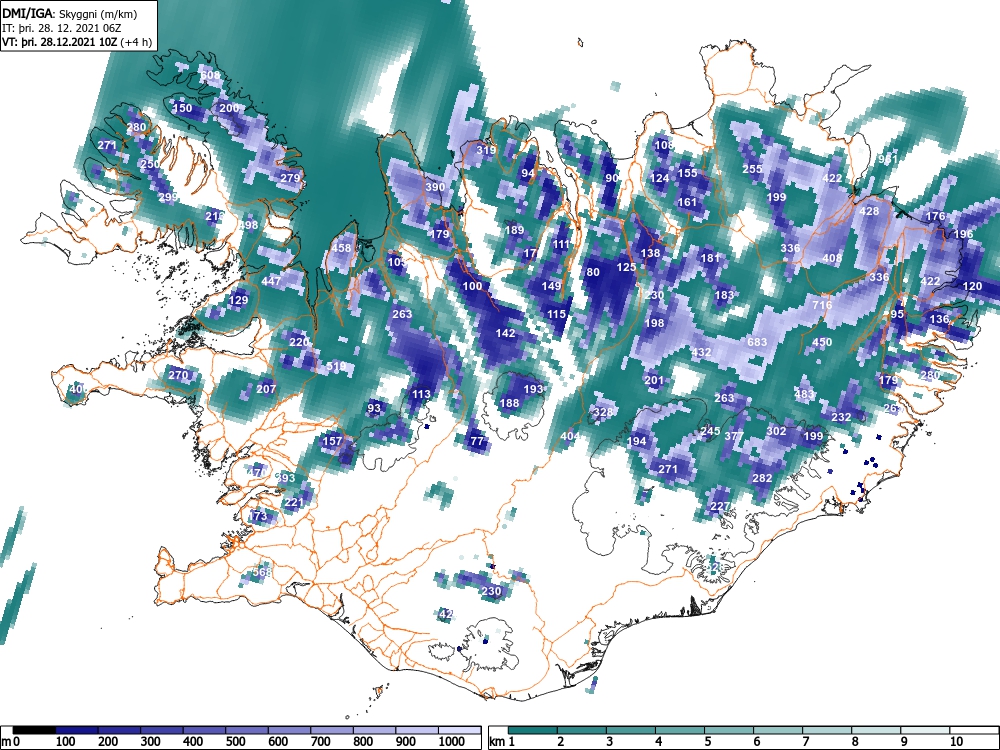Click the map value "142"

[x=505, y=333]
